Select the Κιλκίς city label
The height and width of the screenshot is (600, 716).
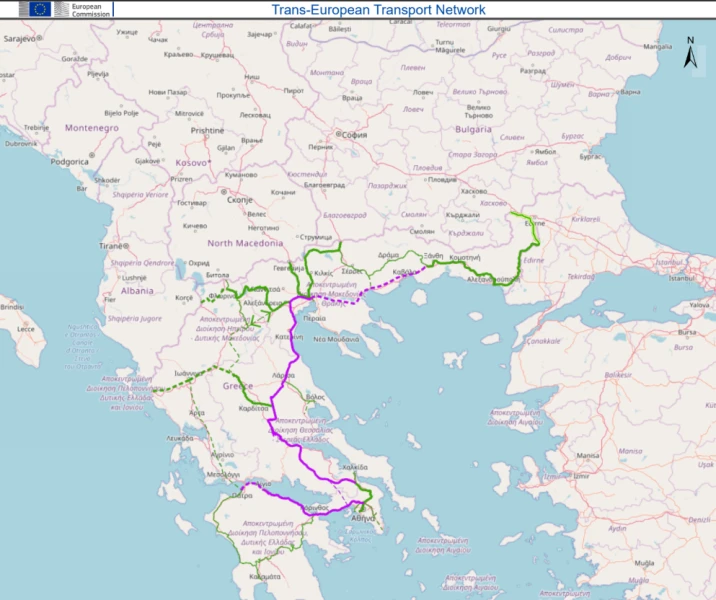coord(324,273)
